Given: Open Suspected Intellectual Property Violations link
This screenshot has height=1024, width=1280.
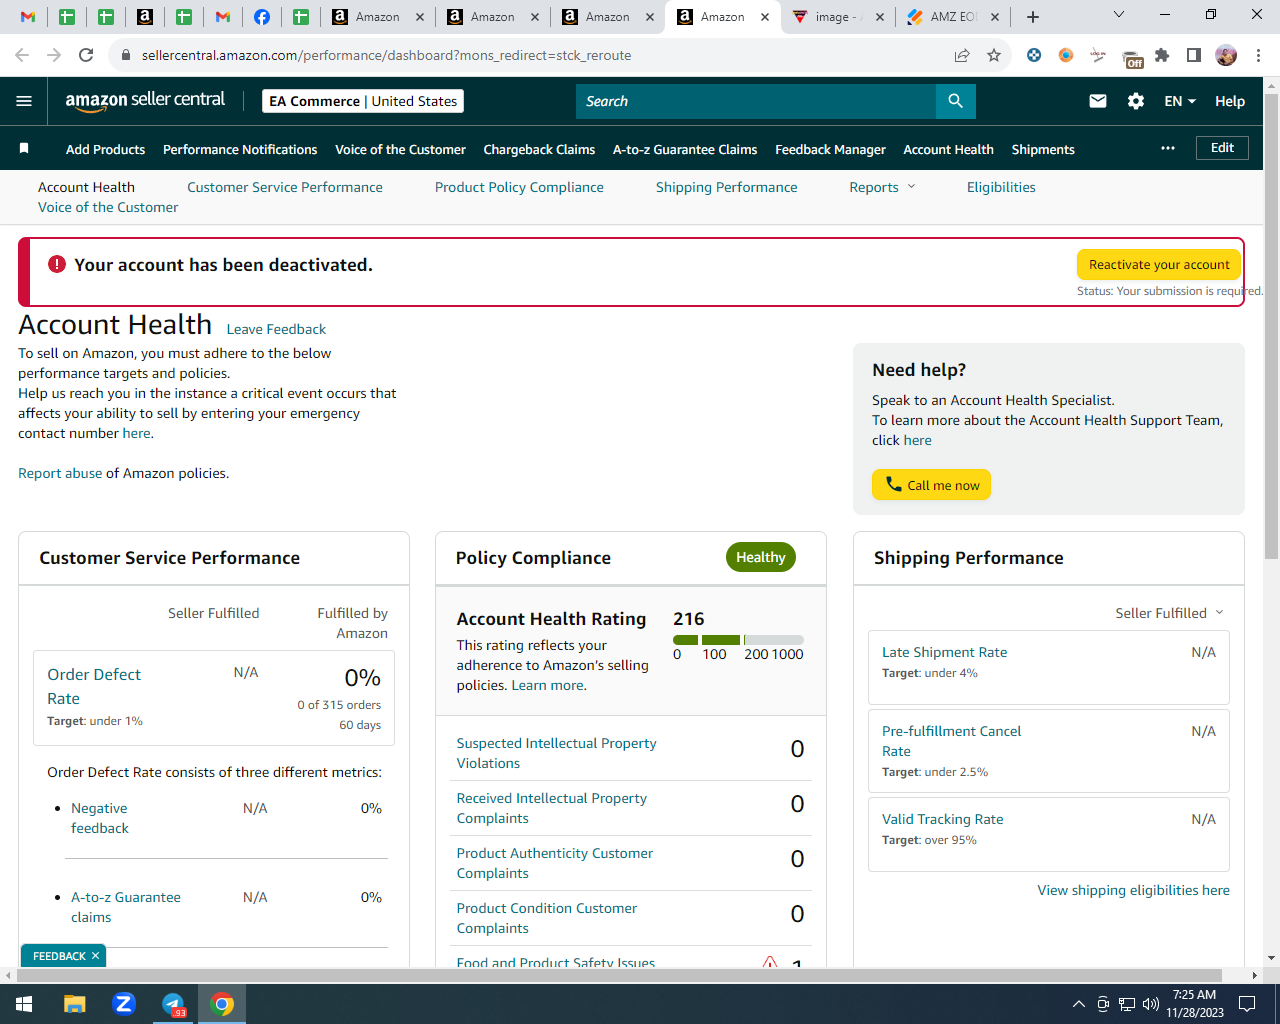Looking at the screenshot, I should coord(556,753).
